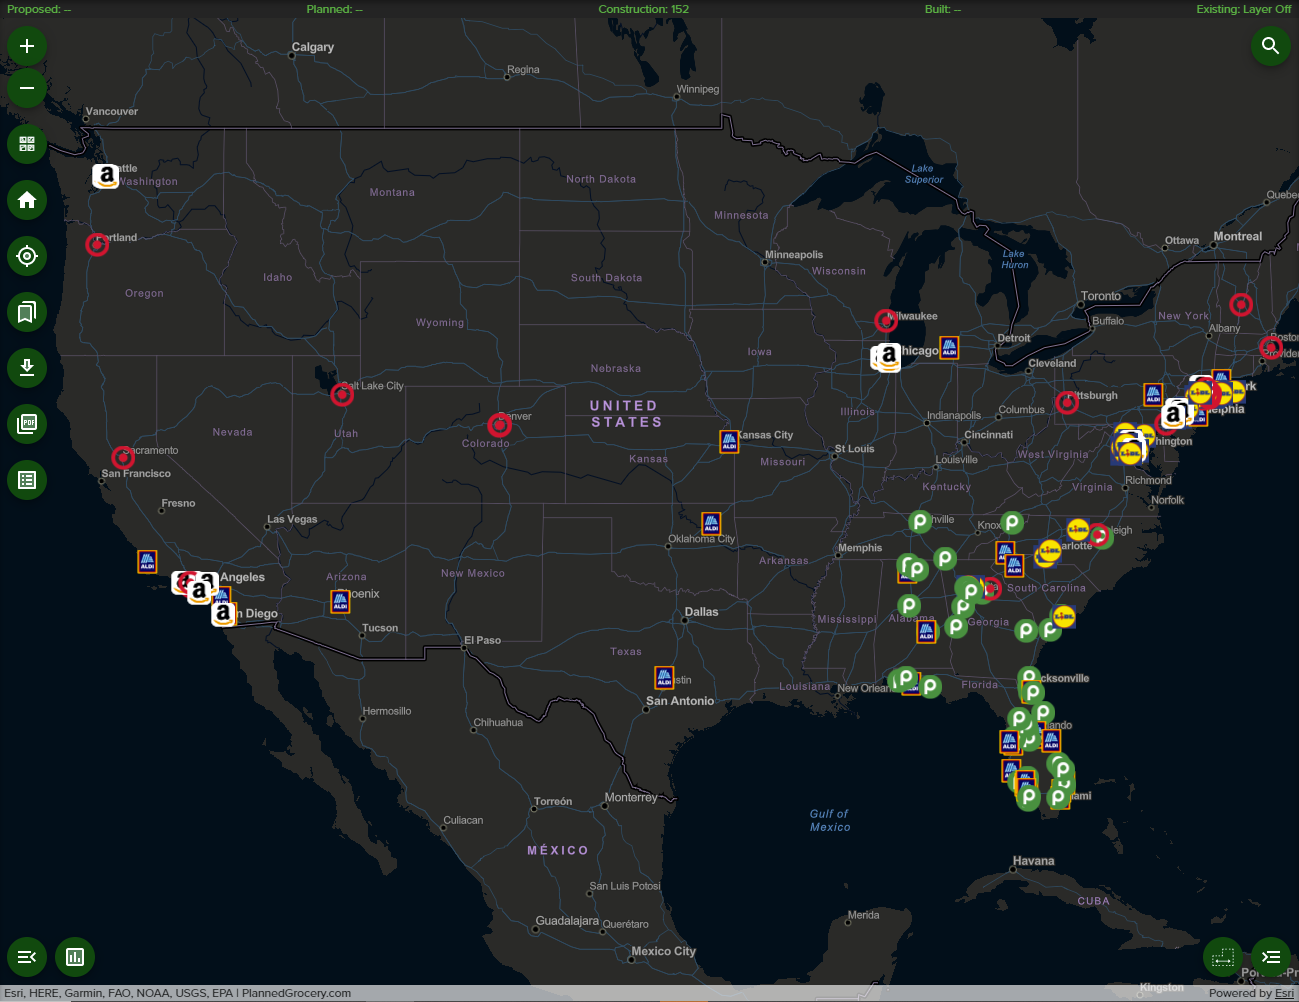Select the Amazon marker at Chicago
1299x1002 pixels.
(888, 357)
